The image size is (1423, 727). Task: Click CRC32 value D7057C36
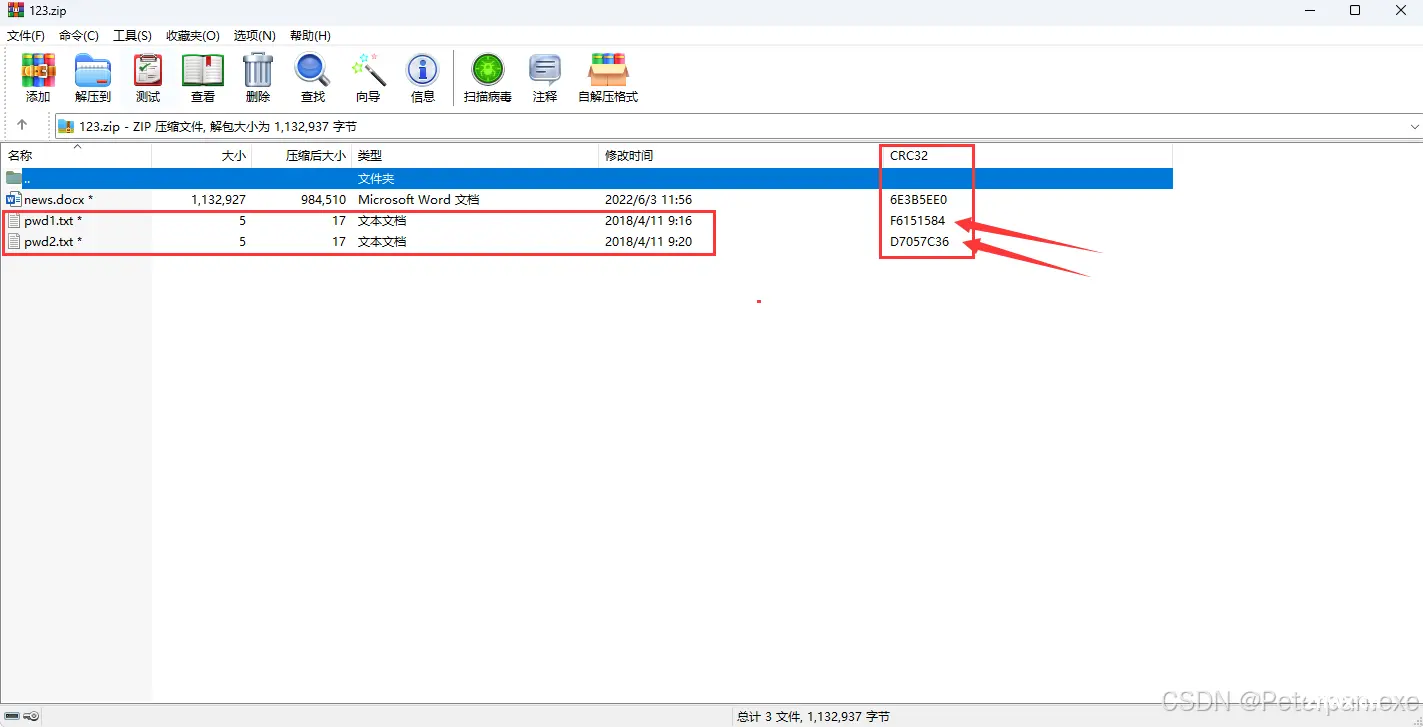(x=919, y=241)
